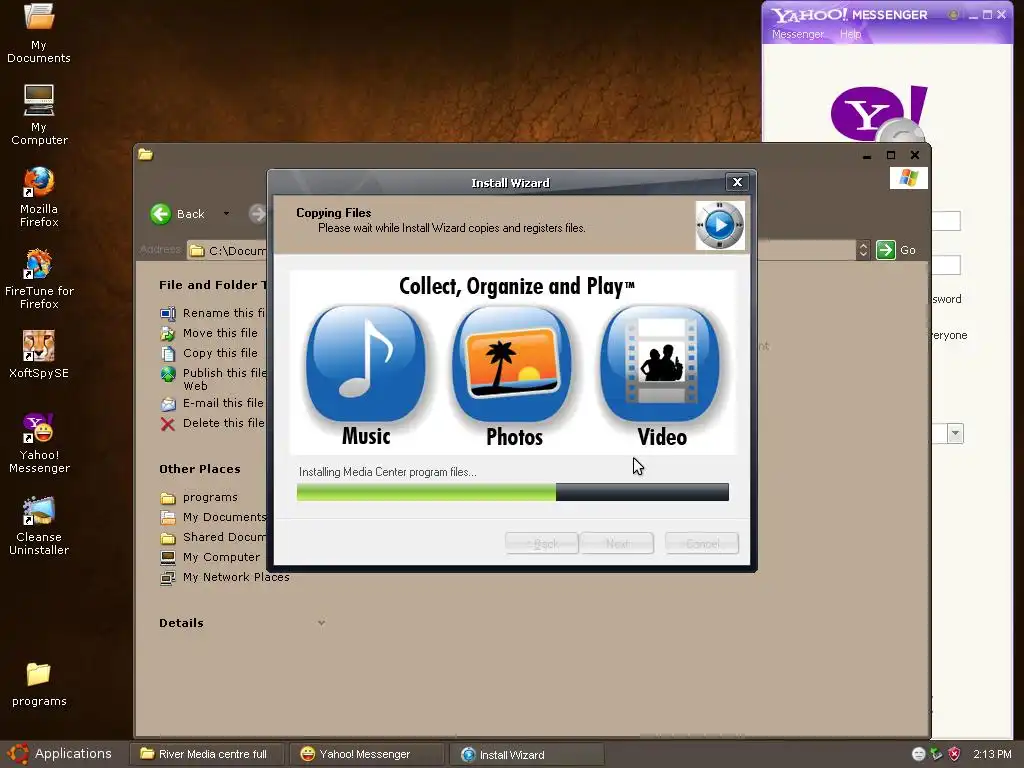The image size is (1024, 768).
Task: Click the Yahoo! logo in Messenger window
Action: [879, 114]
